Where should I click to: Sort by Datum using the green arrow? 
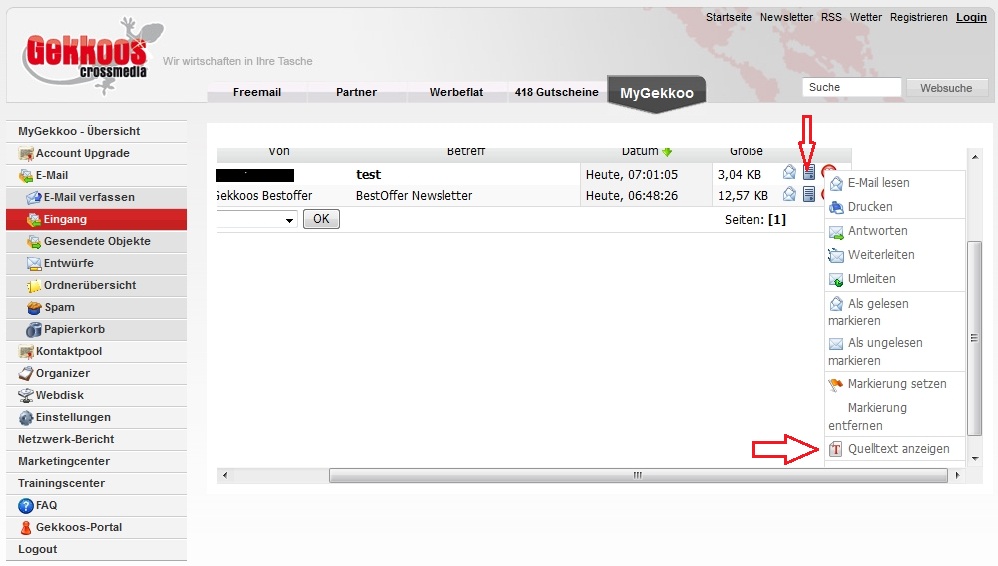click(667, 152)
